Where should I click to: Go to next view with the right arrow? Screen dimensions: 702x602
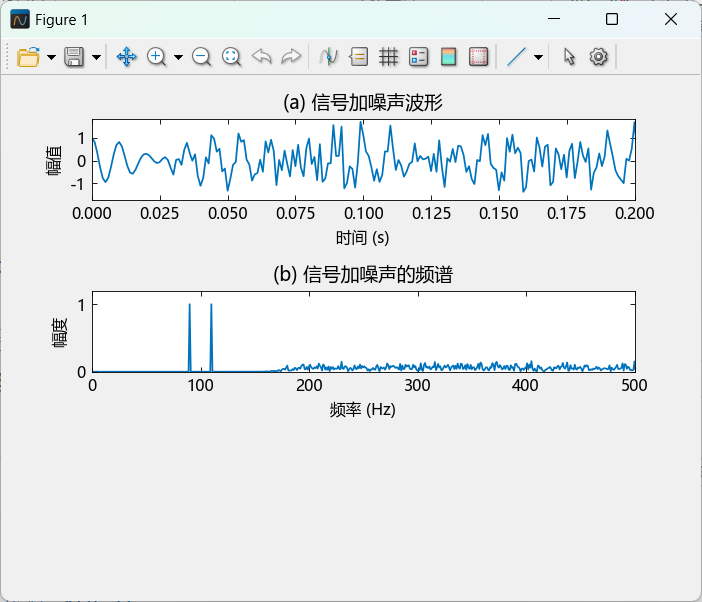[291, 57]
